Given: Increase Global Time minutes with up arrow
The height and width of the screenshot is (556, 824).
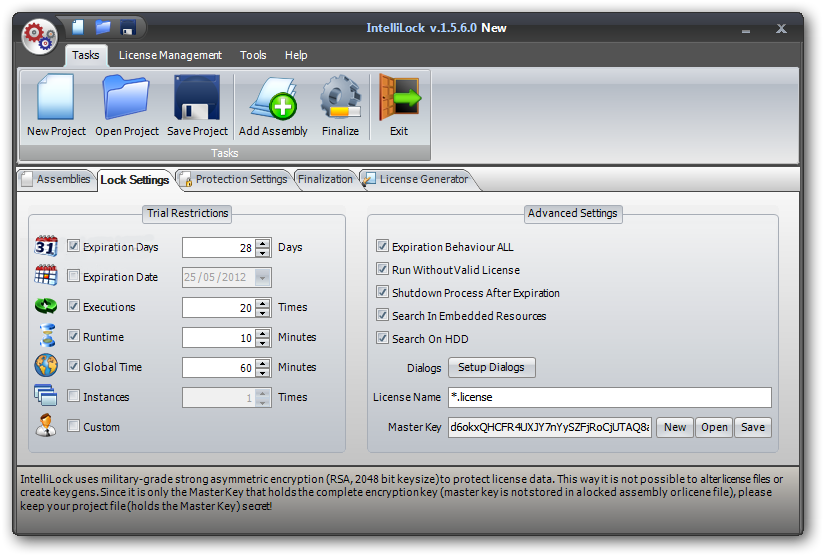Looking at the screenshot, I should [x=262, y=363].
